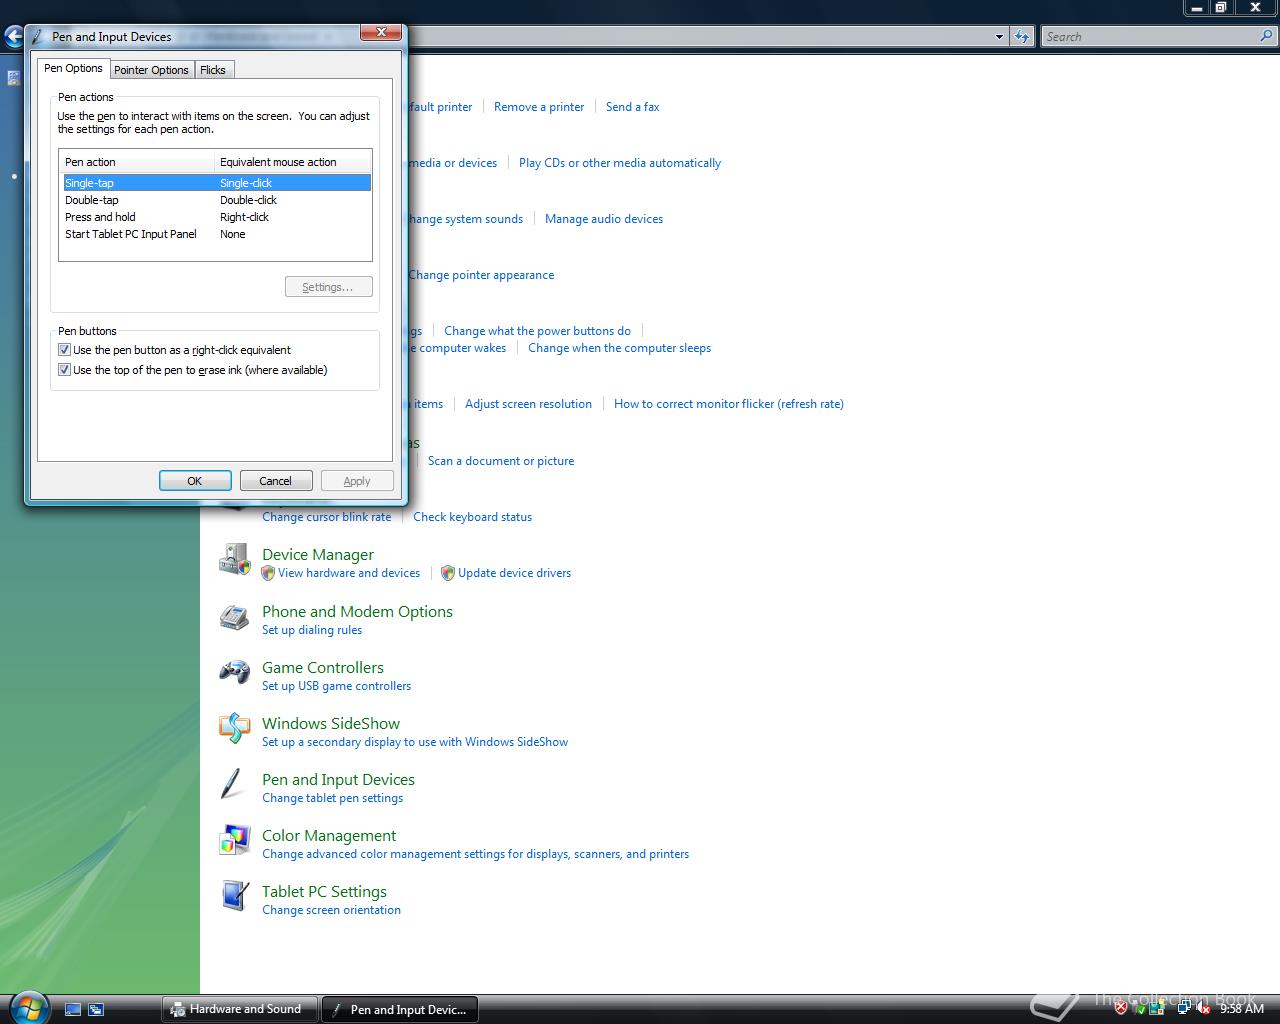This screenshot has width=1280, height=1024.
Task: Click inside the Control Panel Search field
Action: click(x=1150, y=37)
